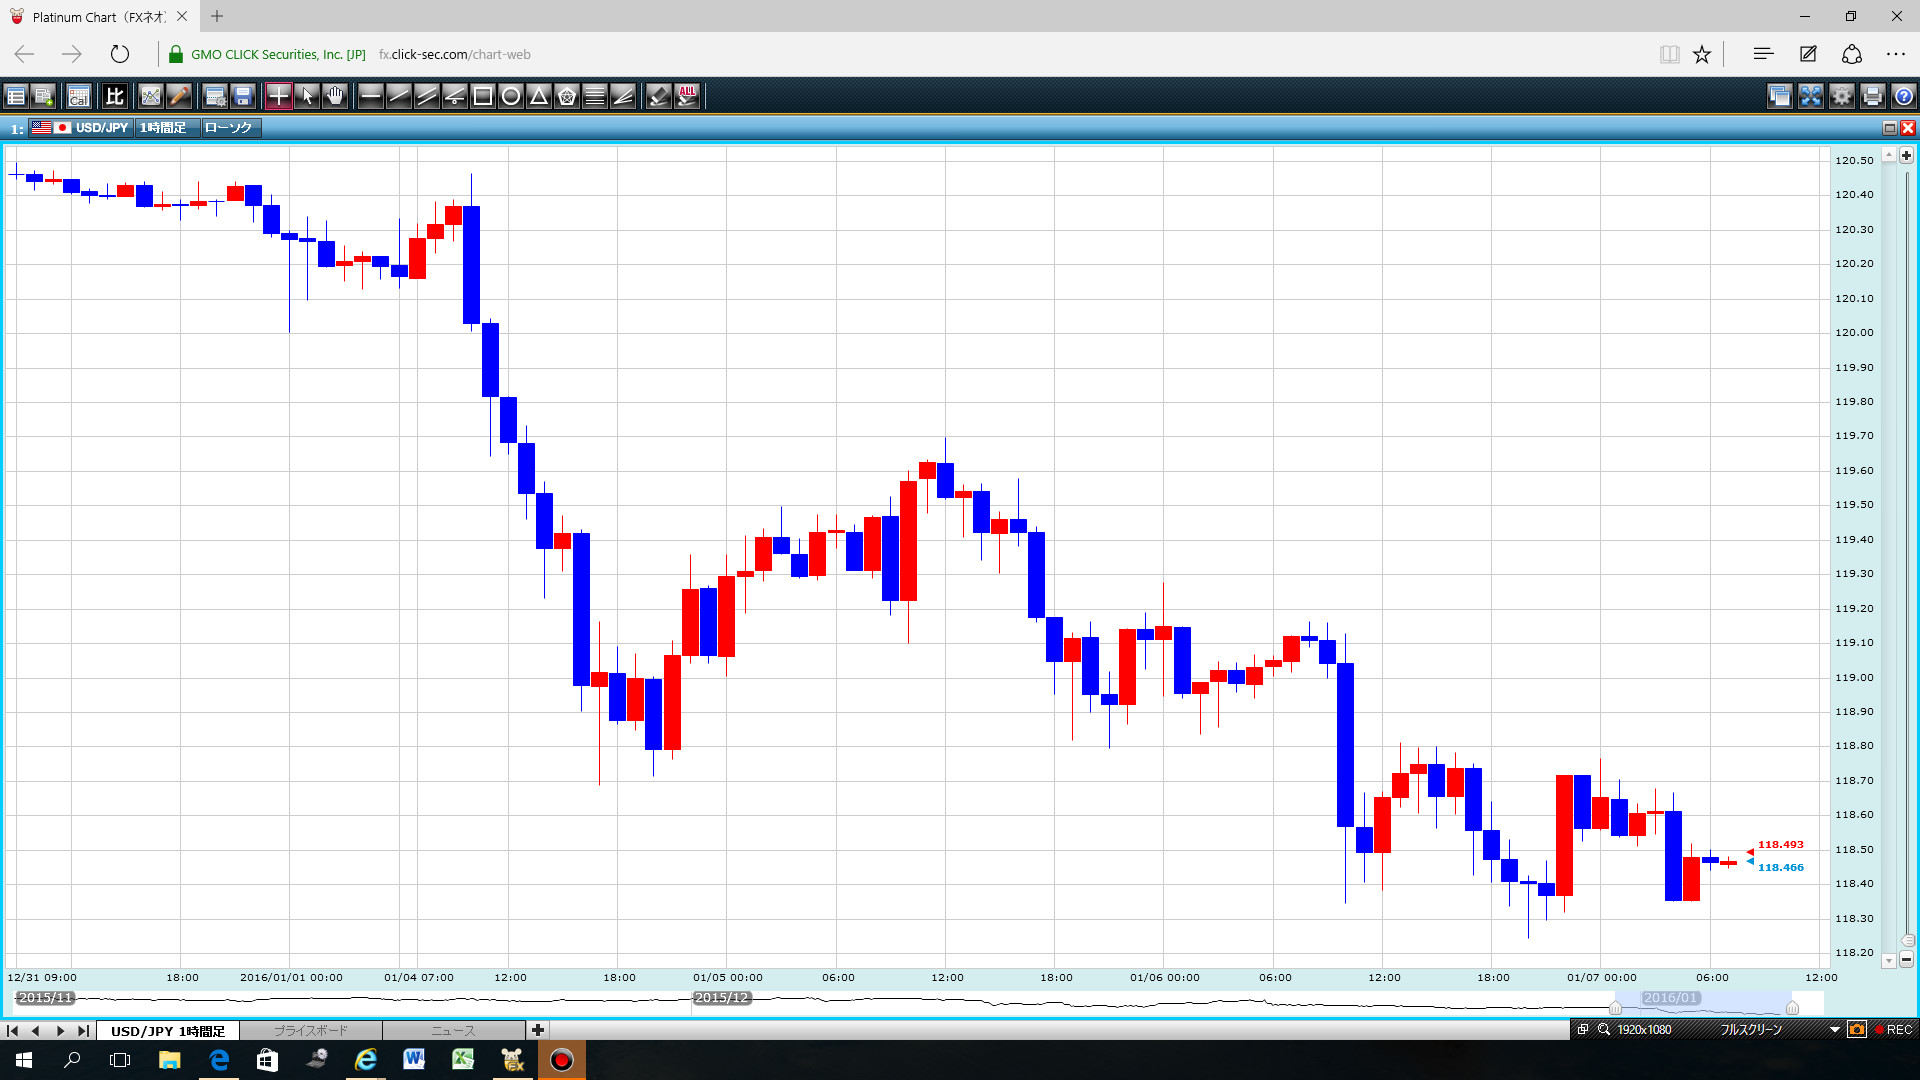Click the save chart floppy icon
1920x1080 pixels.
pyautogui.click(x=243, y=96)
